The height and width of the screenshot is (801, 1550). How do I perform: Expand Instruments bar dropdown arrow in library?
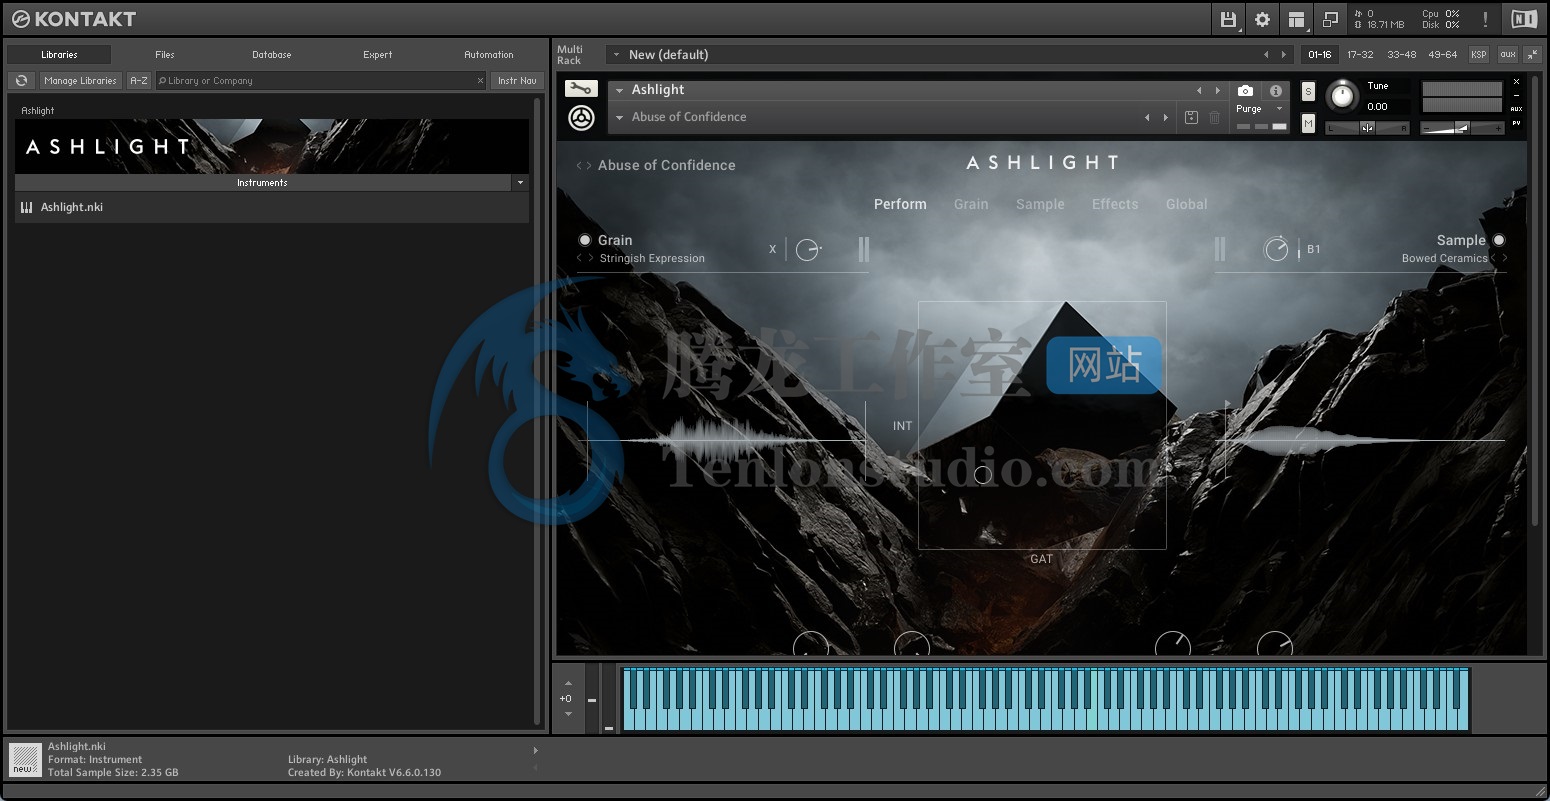(x=520, y=183)
